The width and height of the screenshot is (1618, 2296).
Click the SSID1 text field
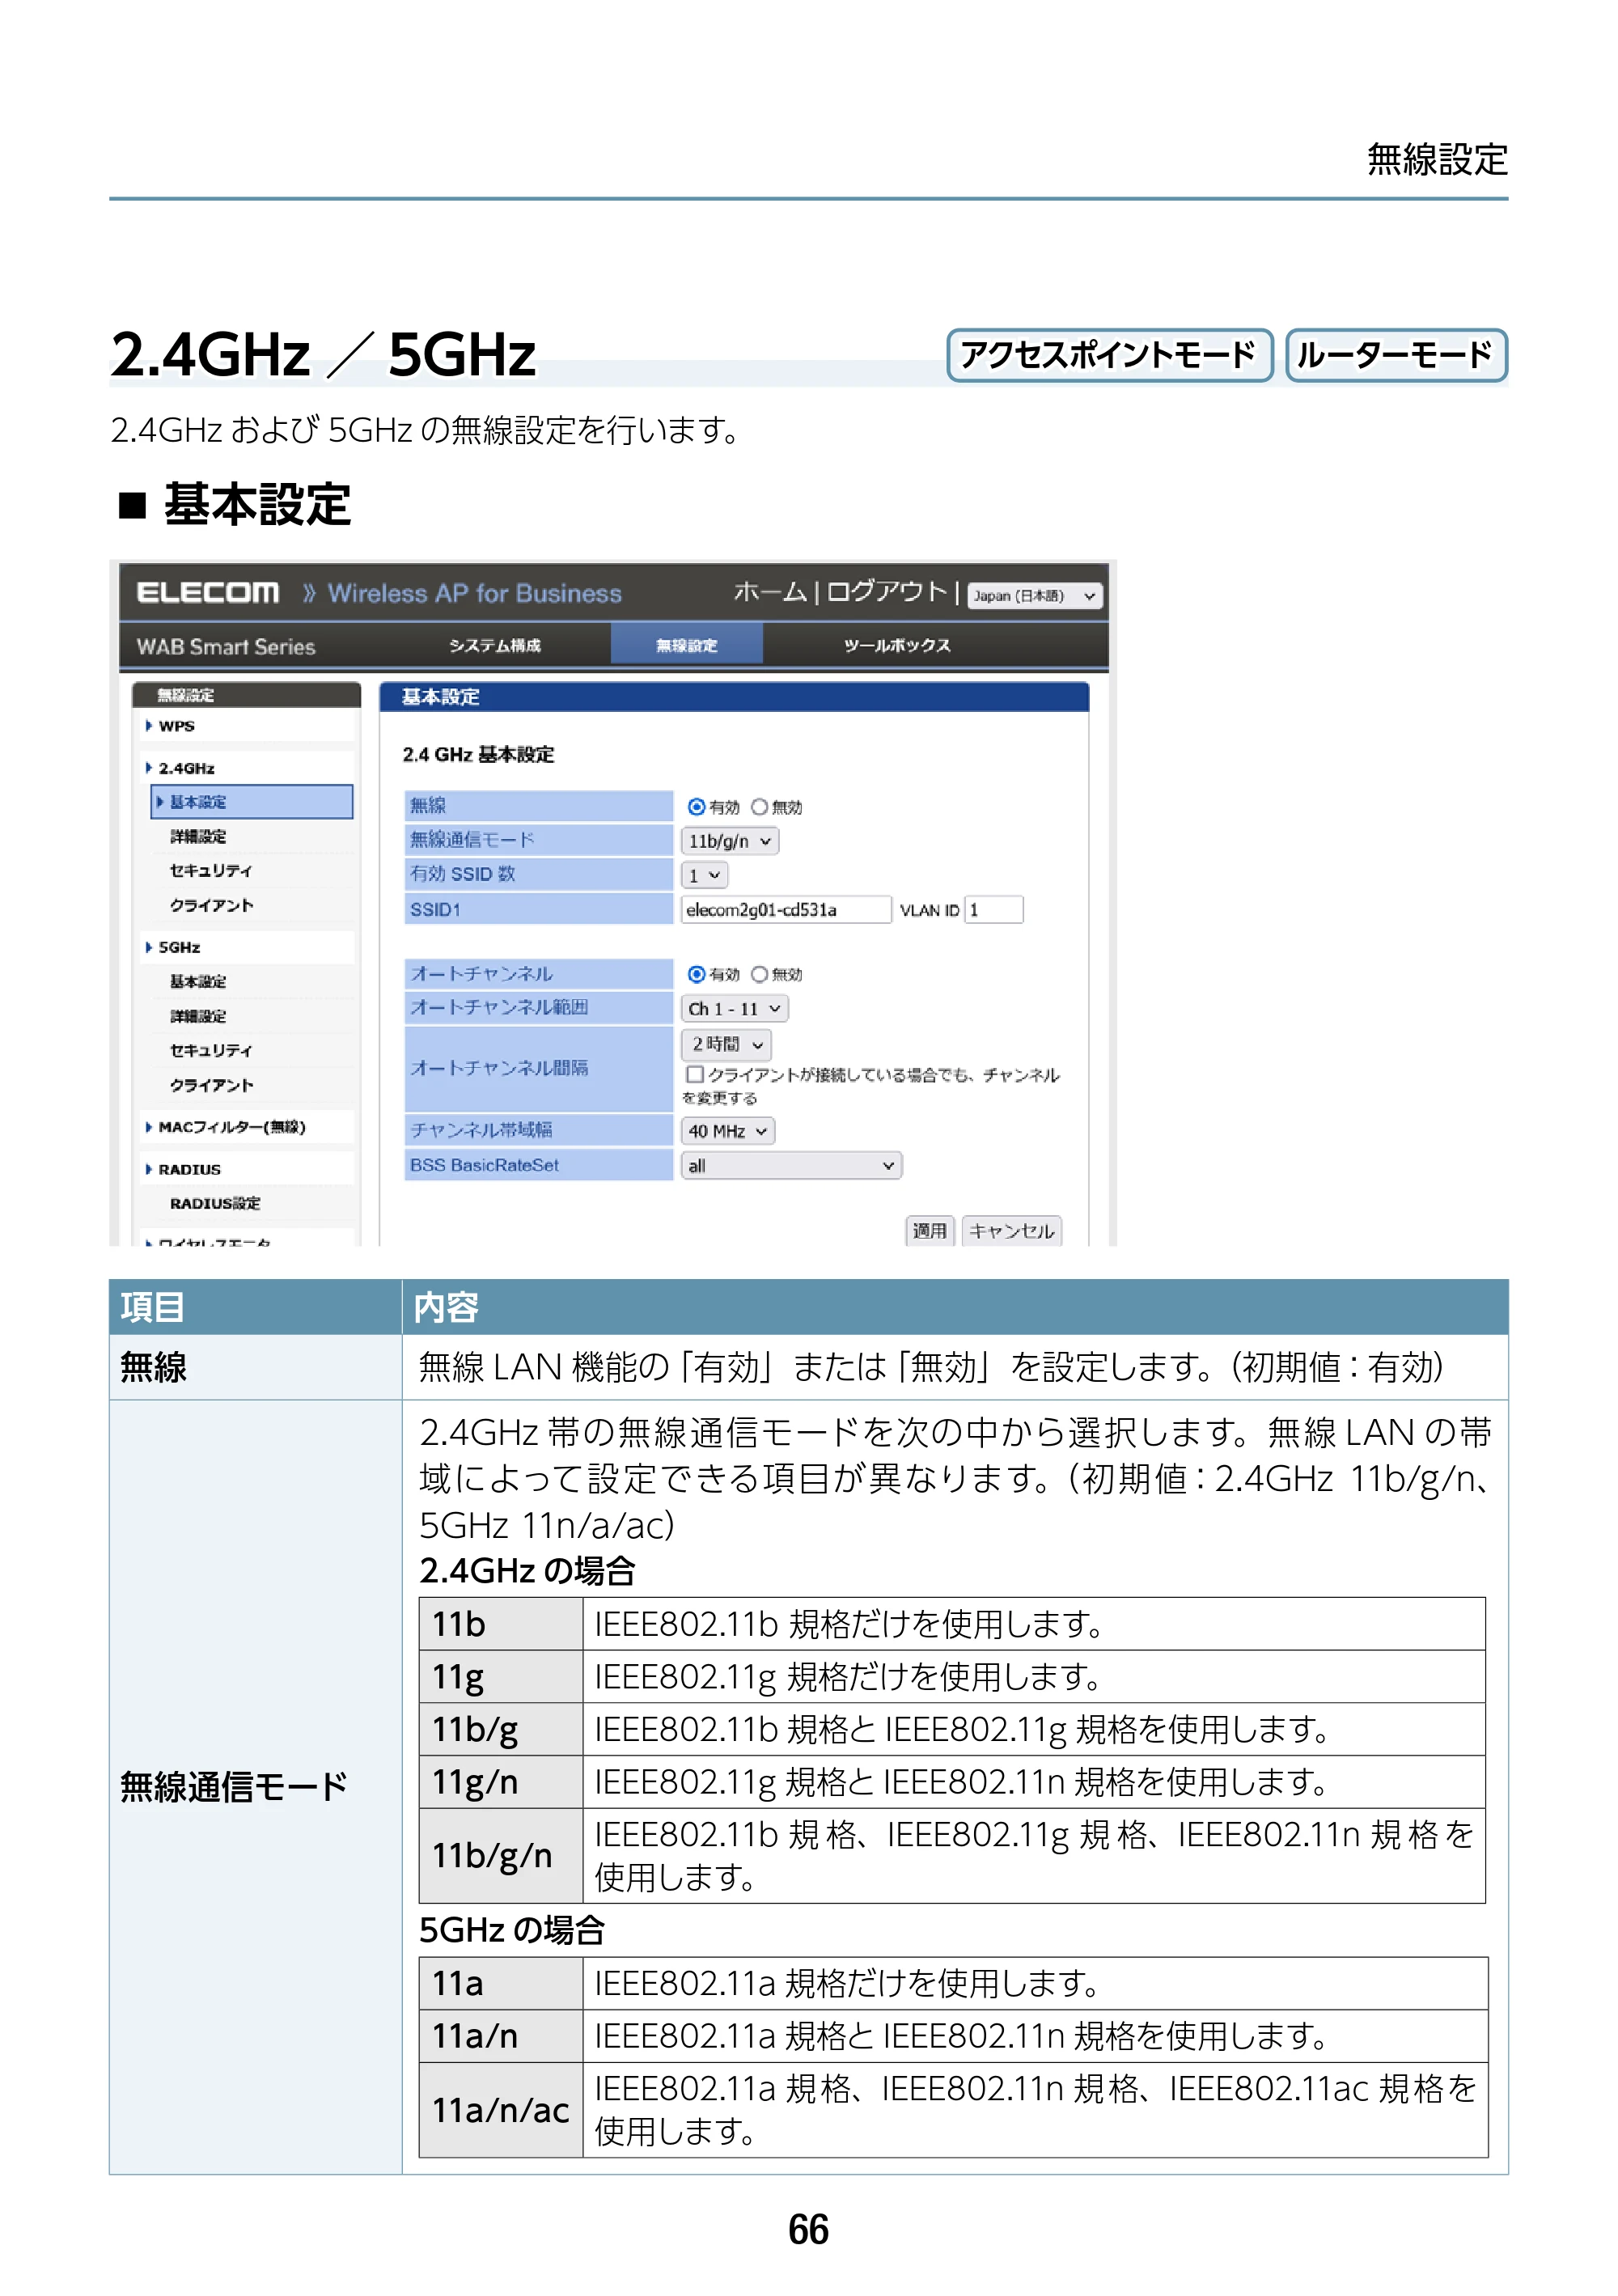[786, 910]
